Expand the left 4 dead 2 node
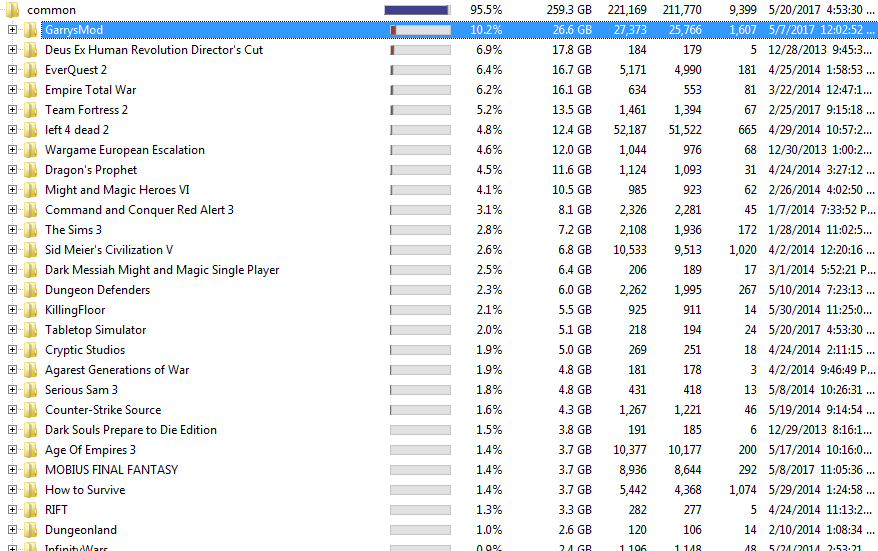The image size is (878, 551). point(12,130)
